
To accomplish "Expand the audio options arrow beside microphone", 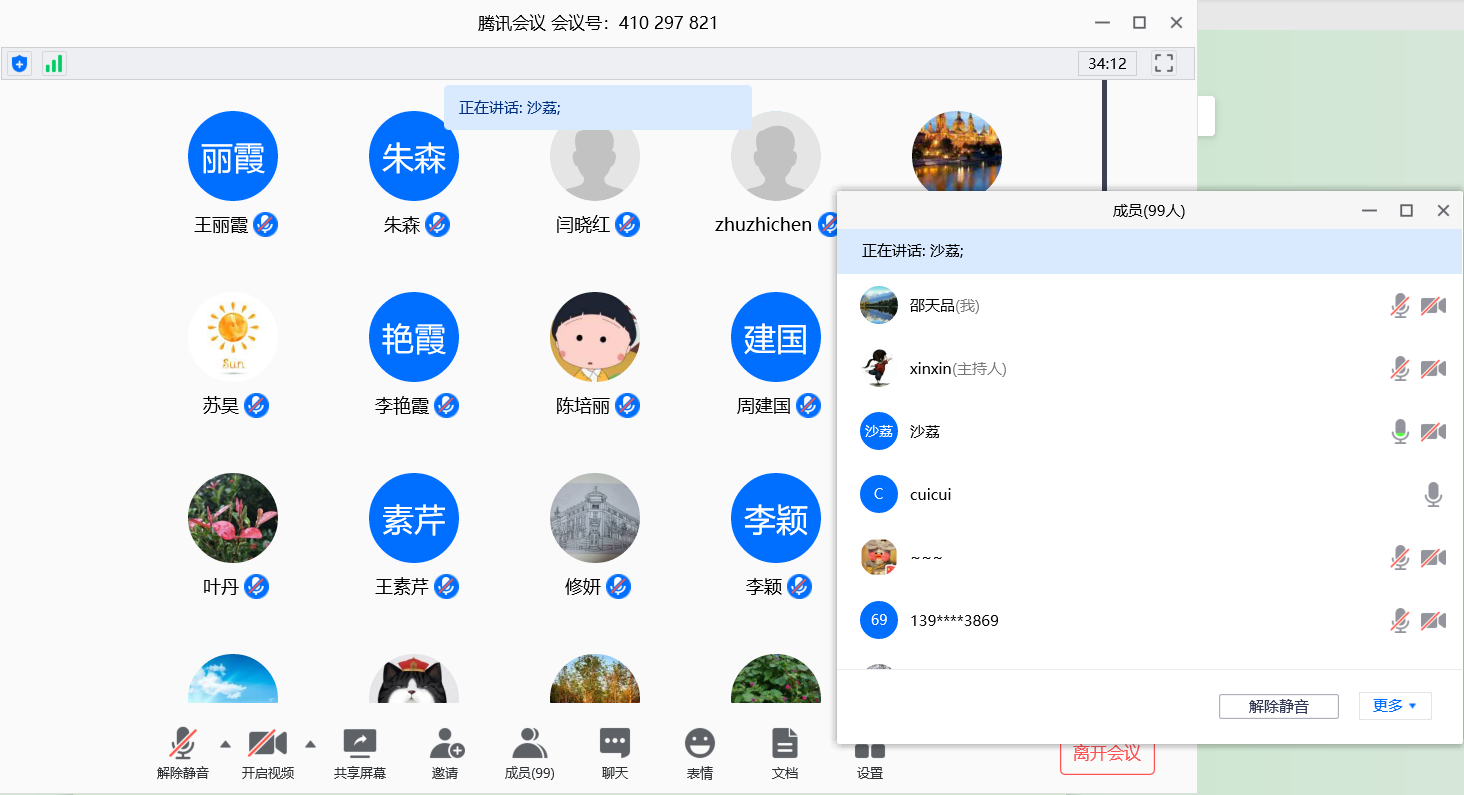I will tap(225, 744).
